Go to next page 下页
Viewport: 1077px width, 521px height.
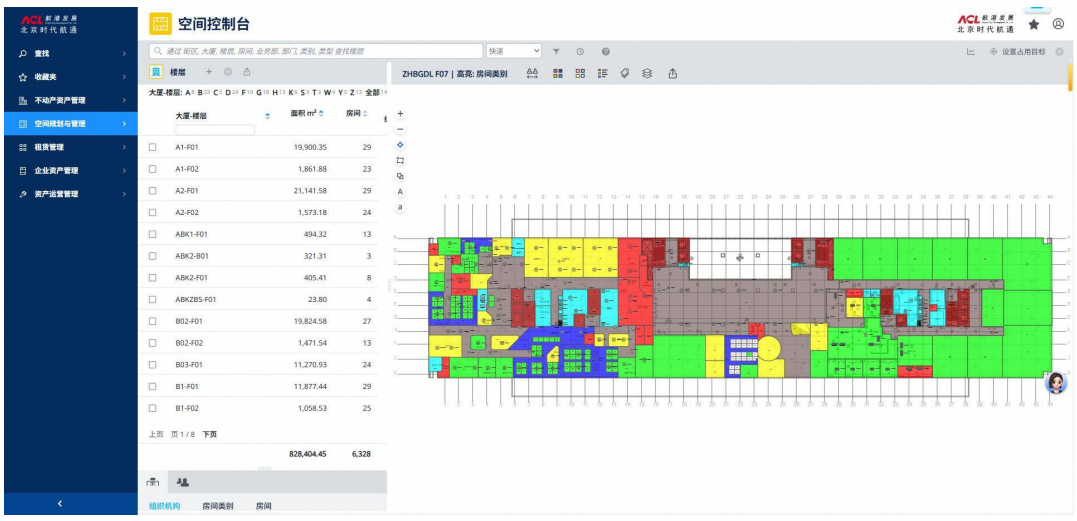[209, 434]
